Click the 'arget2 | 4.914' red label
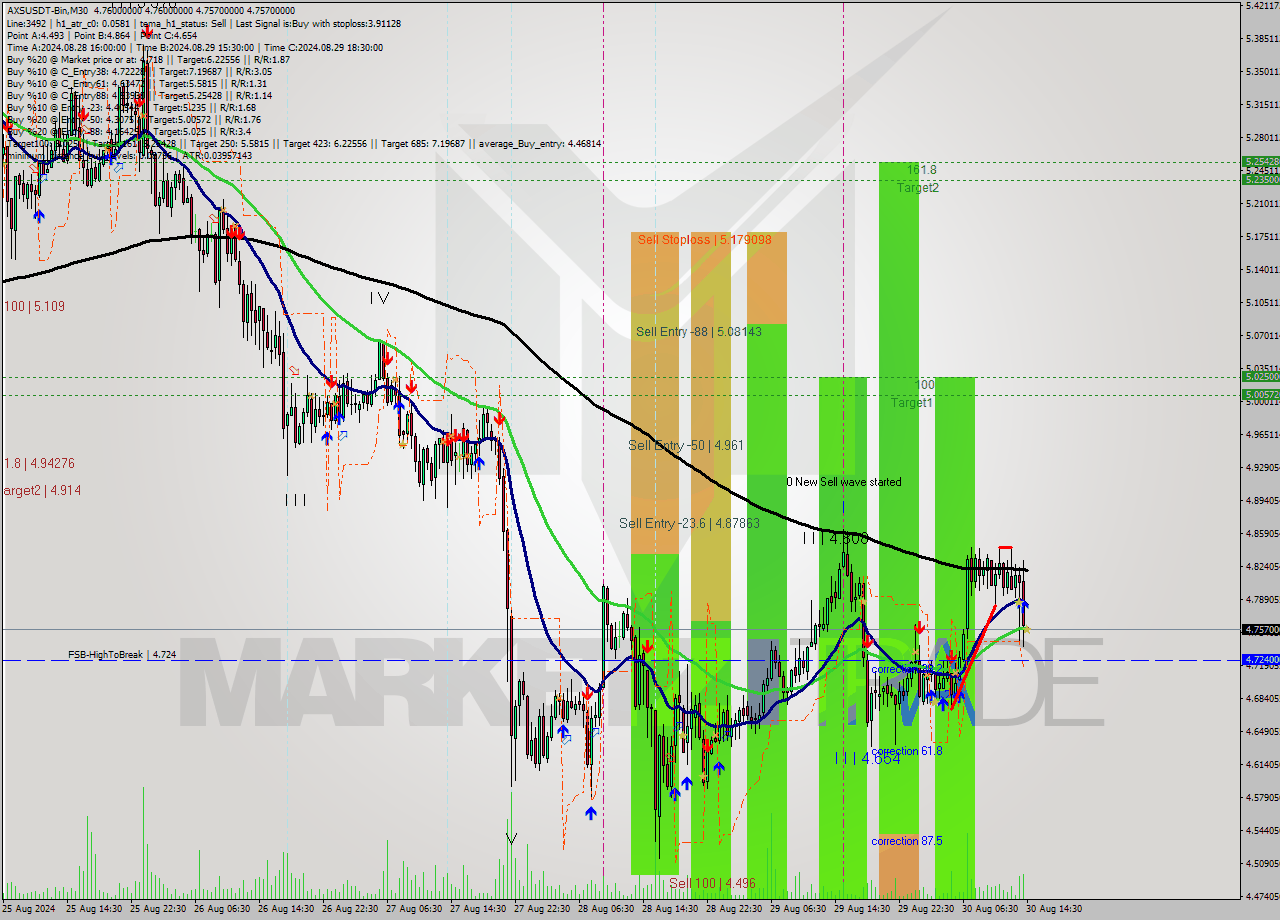Image resolution: width=1280 pixels, height=920 pixels. (42, 491)
